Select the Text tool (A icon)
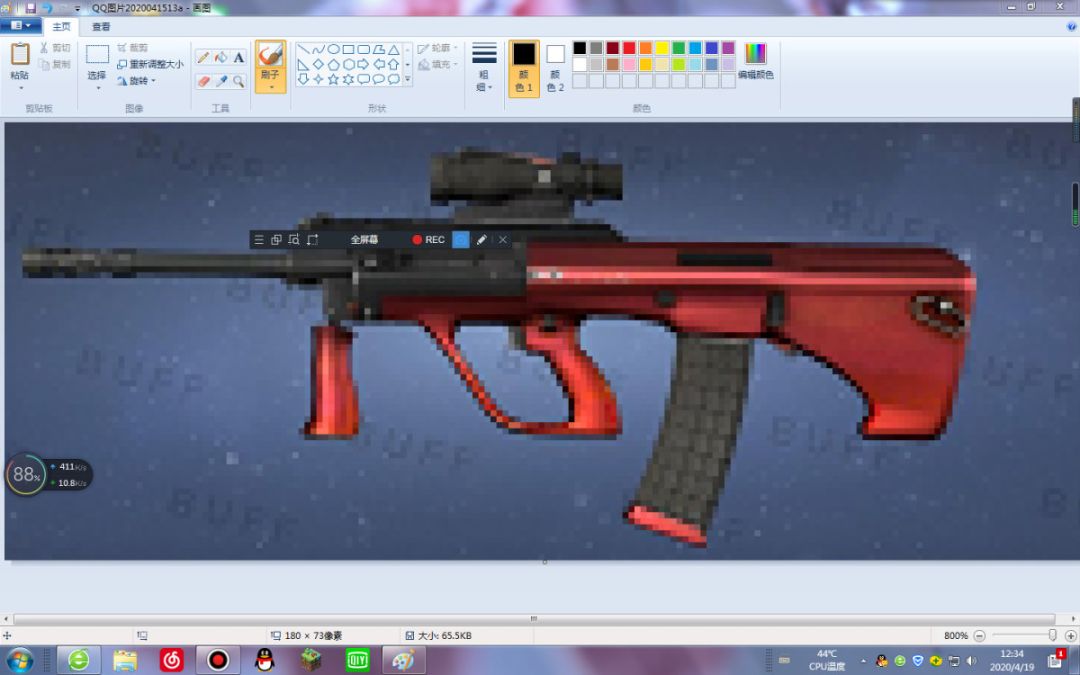Viewport: 1080px width, 675px height. pos(238,58)
